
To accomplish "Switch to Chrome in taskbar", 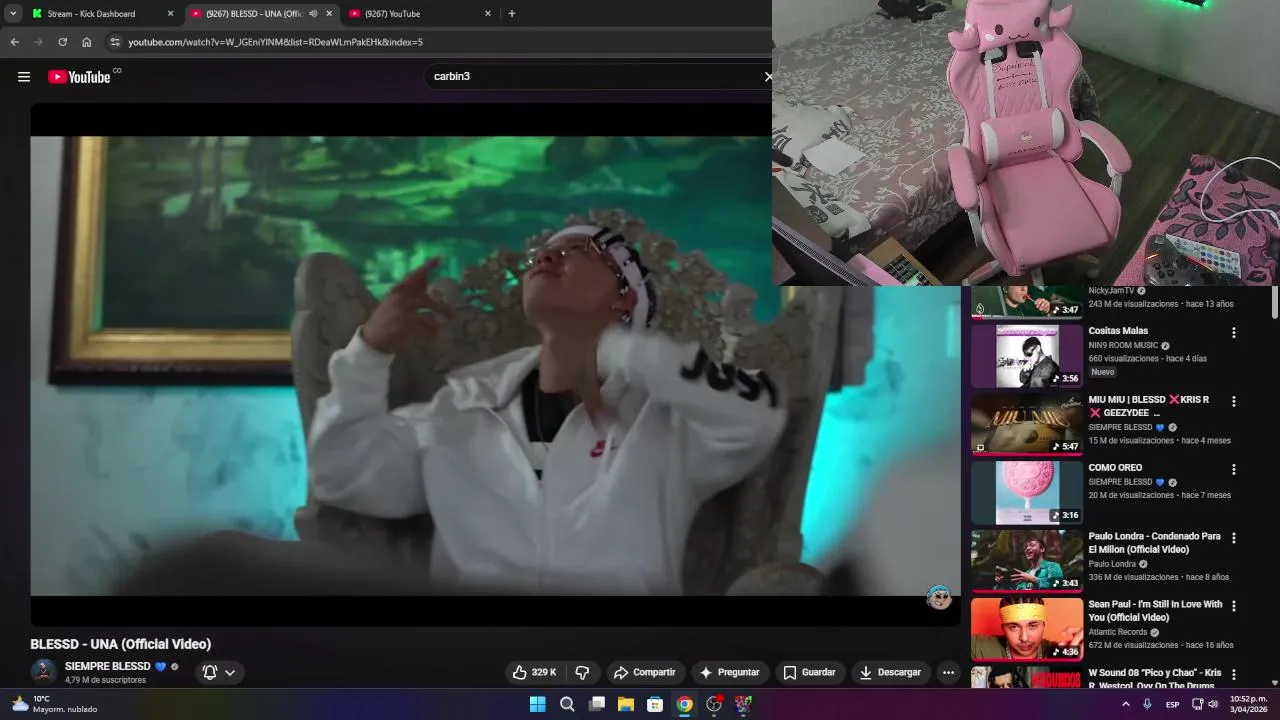I will 684,704.
